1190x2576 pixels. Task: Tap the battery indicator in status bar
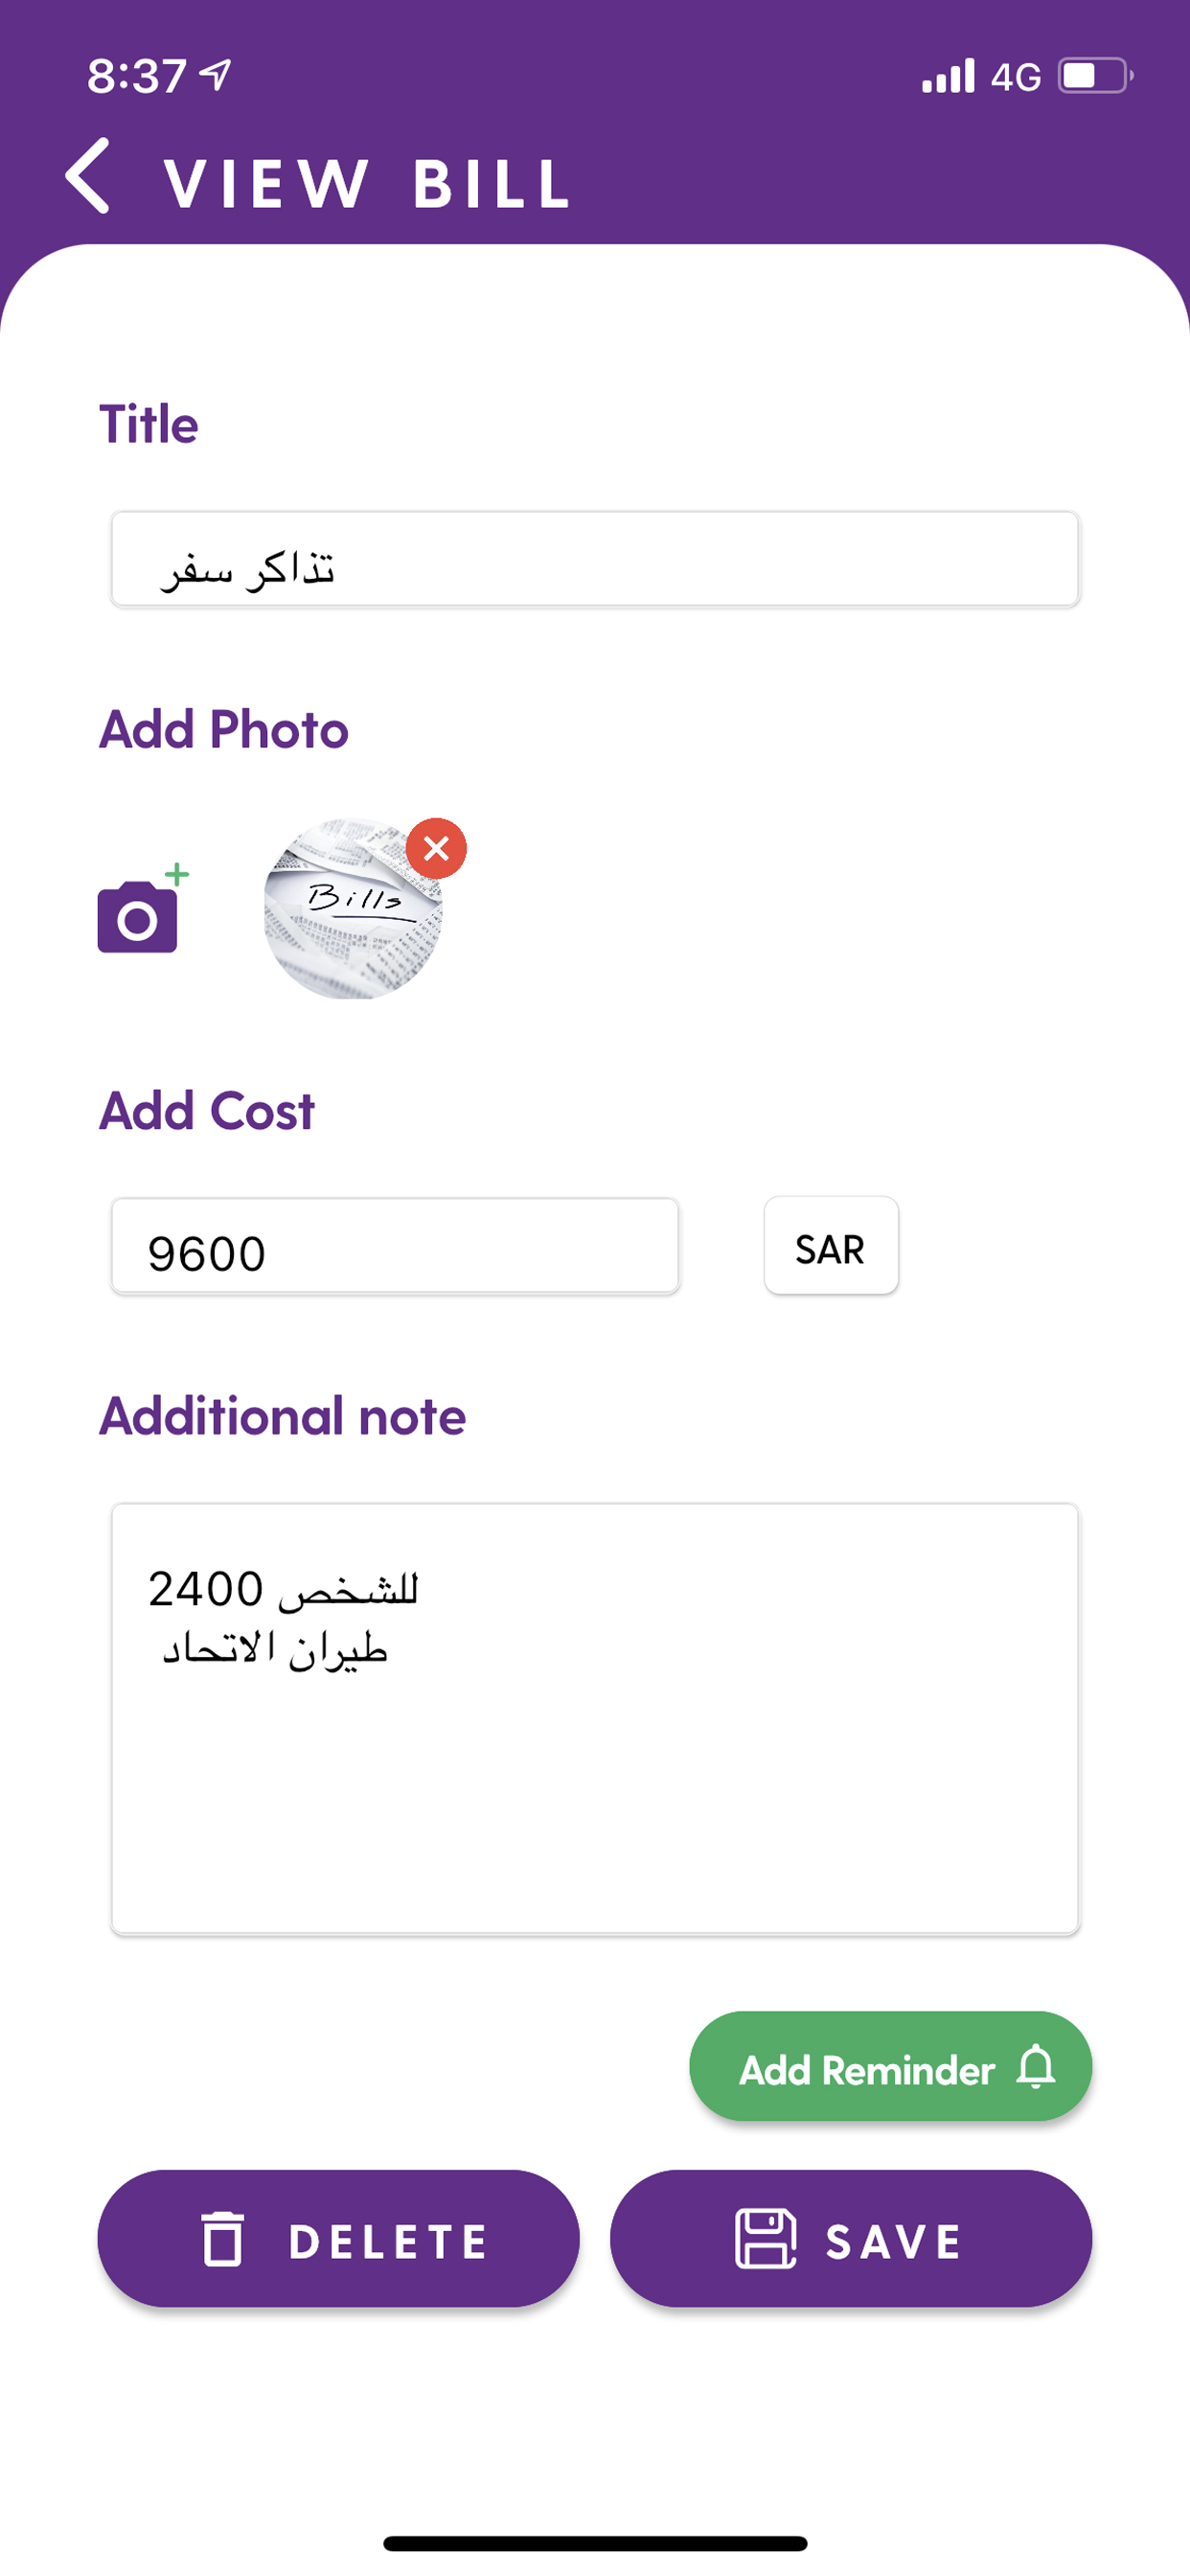click(x=1096, y=76)
